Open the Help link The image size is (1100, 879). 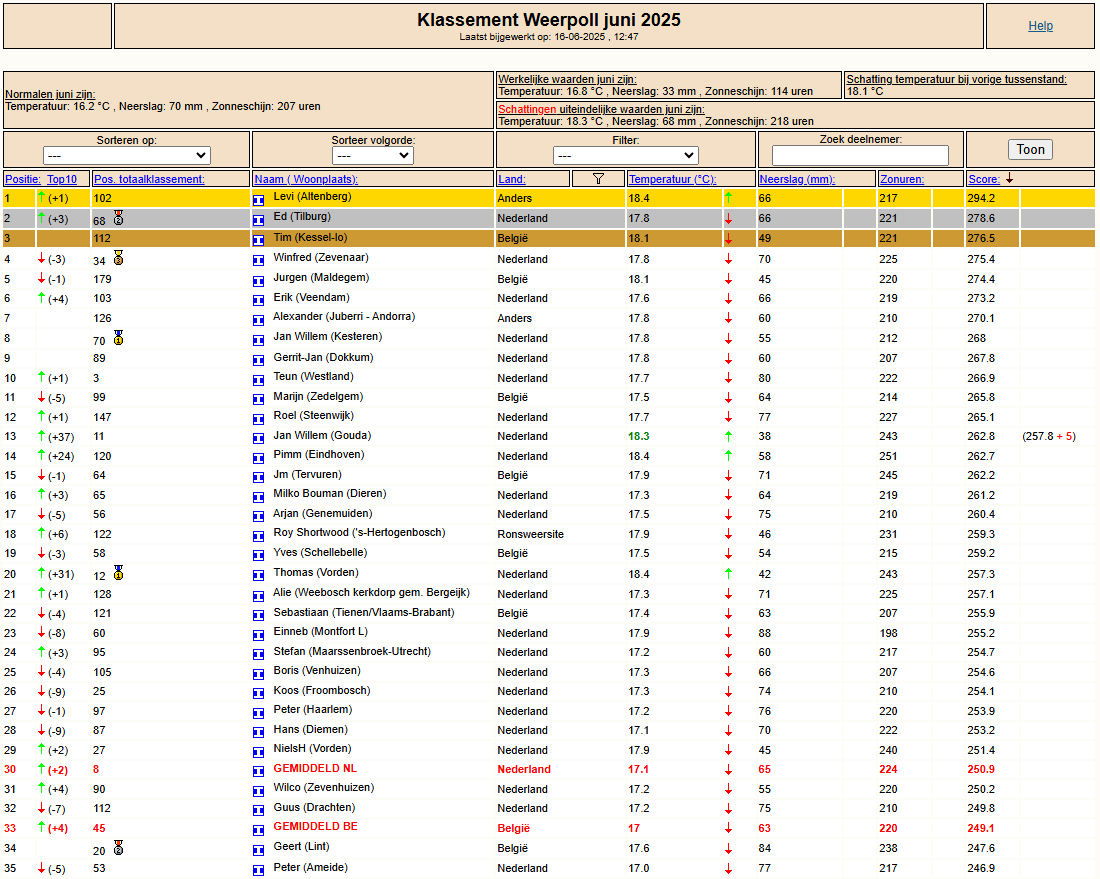point(1040,26)
